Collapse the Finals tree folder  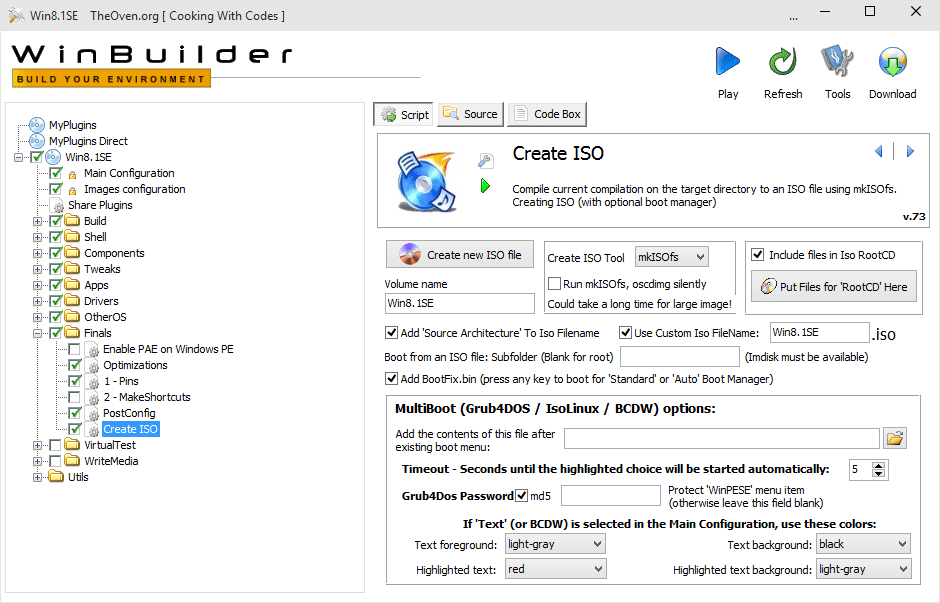pyautogui.click(x=37, y=333)
